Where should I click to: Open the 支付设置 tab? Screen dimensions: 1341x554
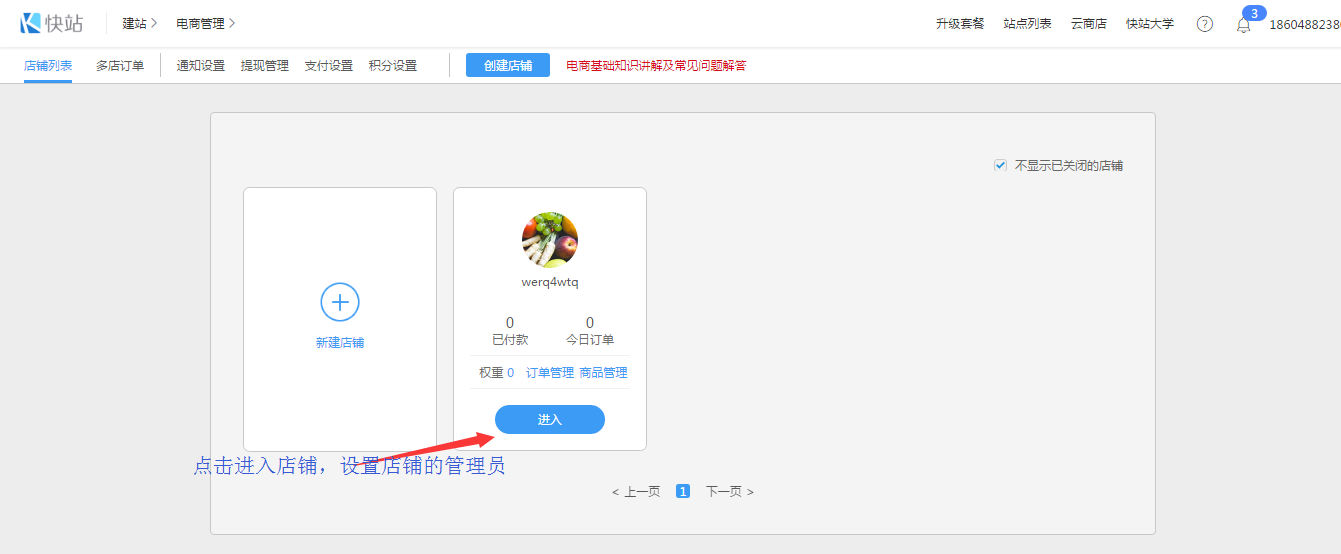click(x=329, y=66)
